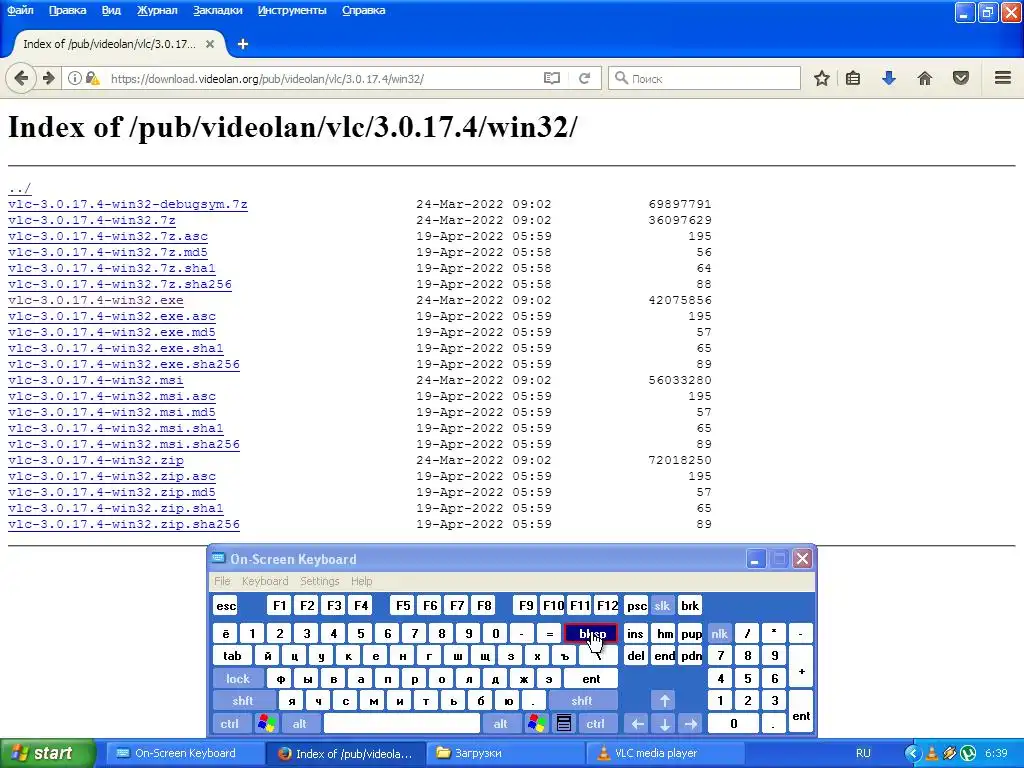Reload the page with the refresh icon
Viewport: 1024px width, 768px height.
pos(584,78)
